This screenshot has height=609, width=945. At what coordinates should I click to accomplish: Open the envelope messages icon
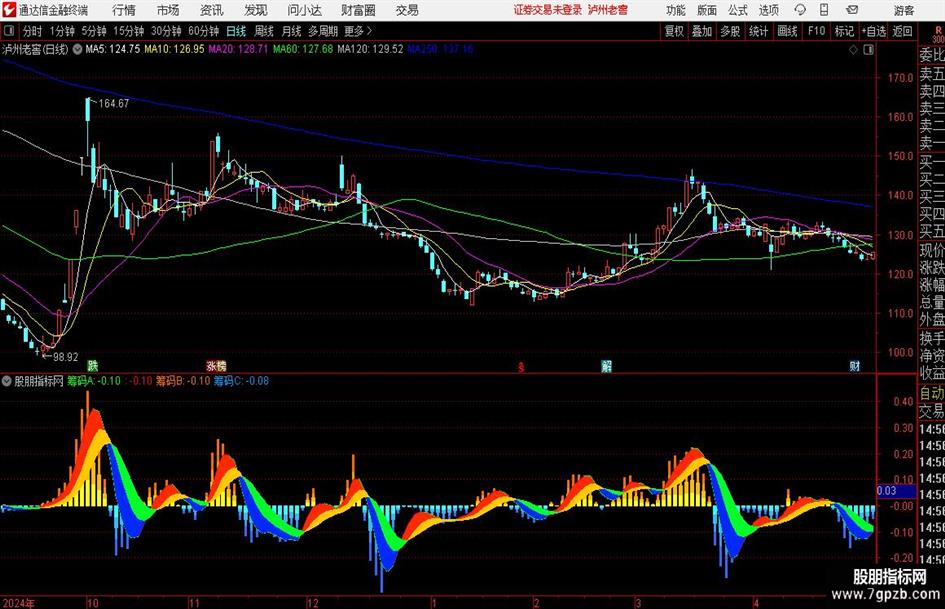tap(852, 10)
